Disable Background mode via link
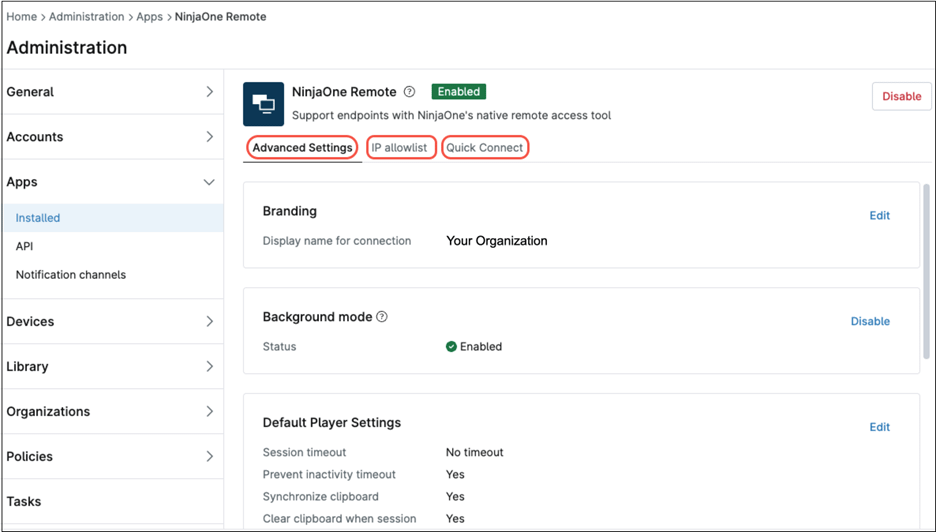Image resolution: width=936 pixels, height=532 pixels. coord(870,322)
